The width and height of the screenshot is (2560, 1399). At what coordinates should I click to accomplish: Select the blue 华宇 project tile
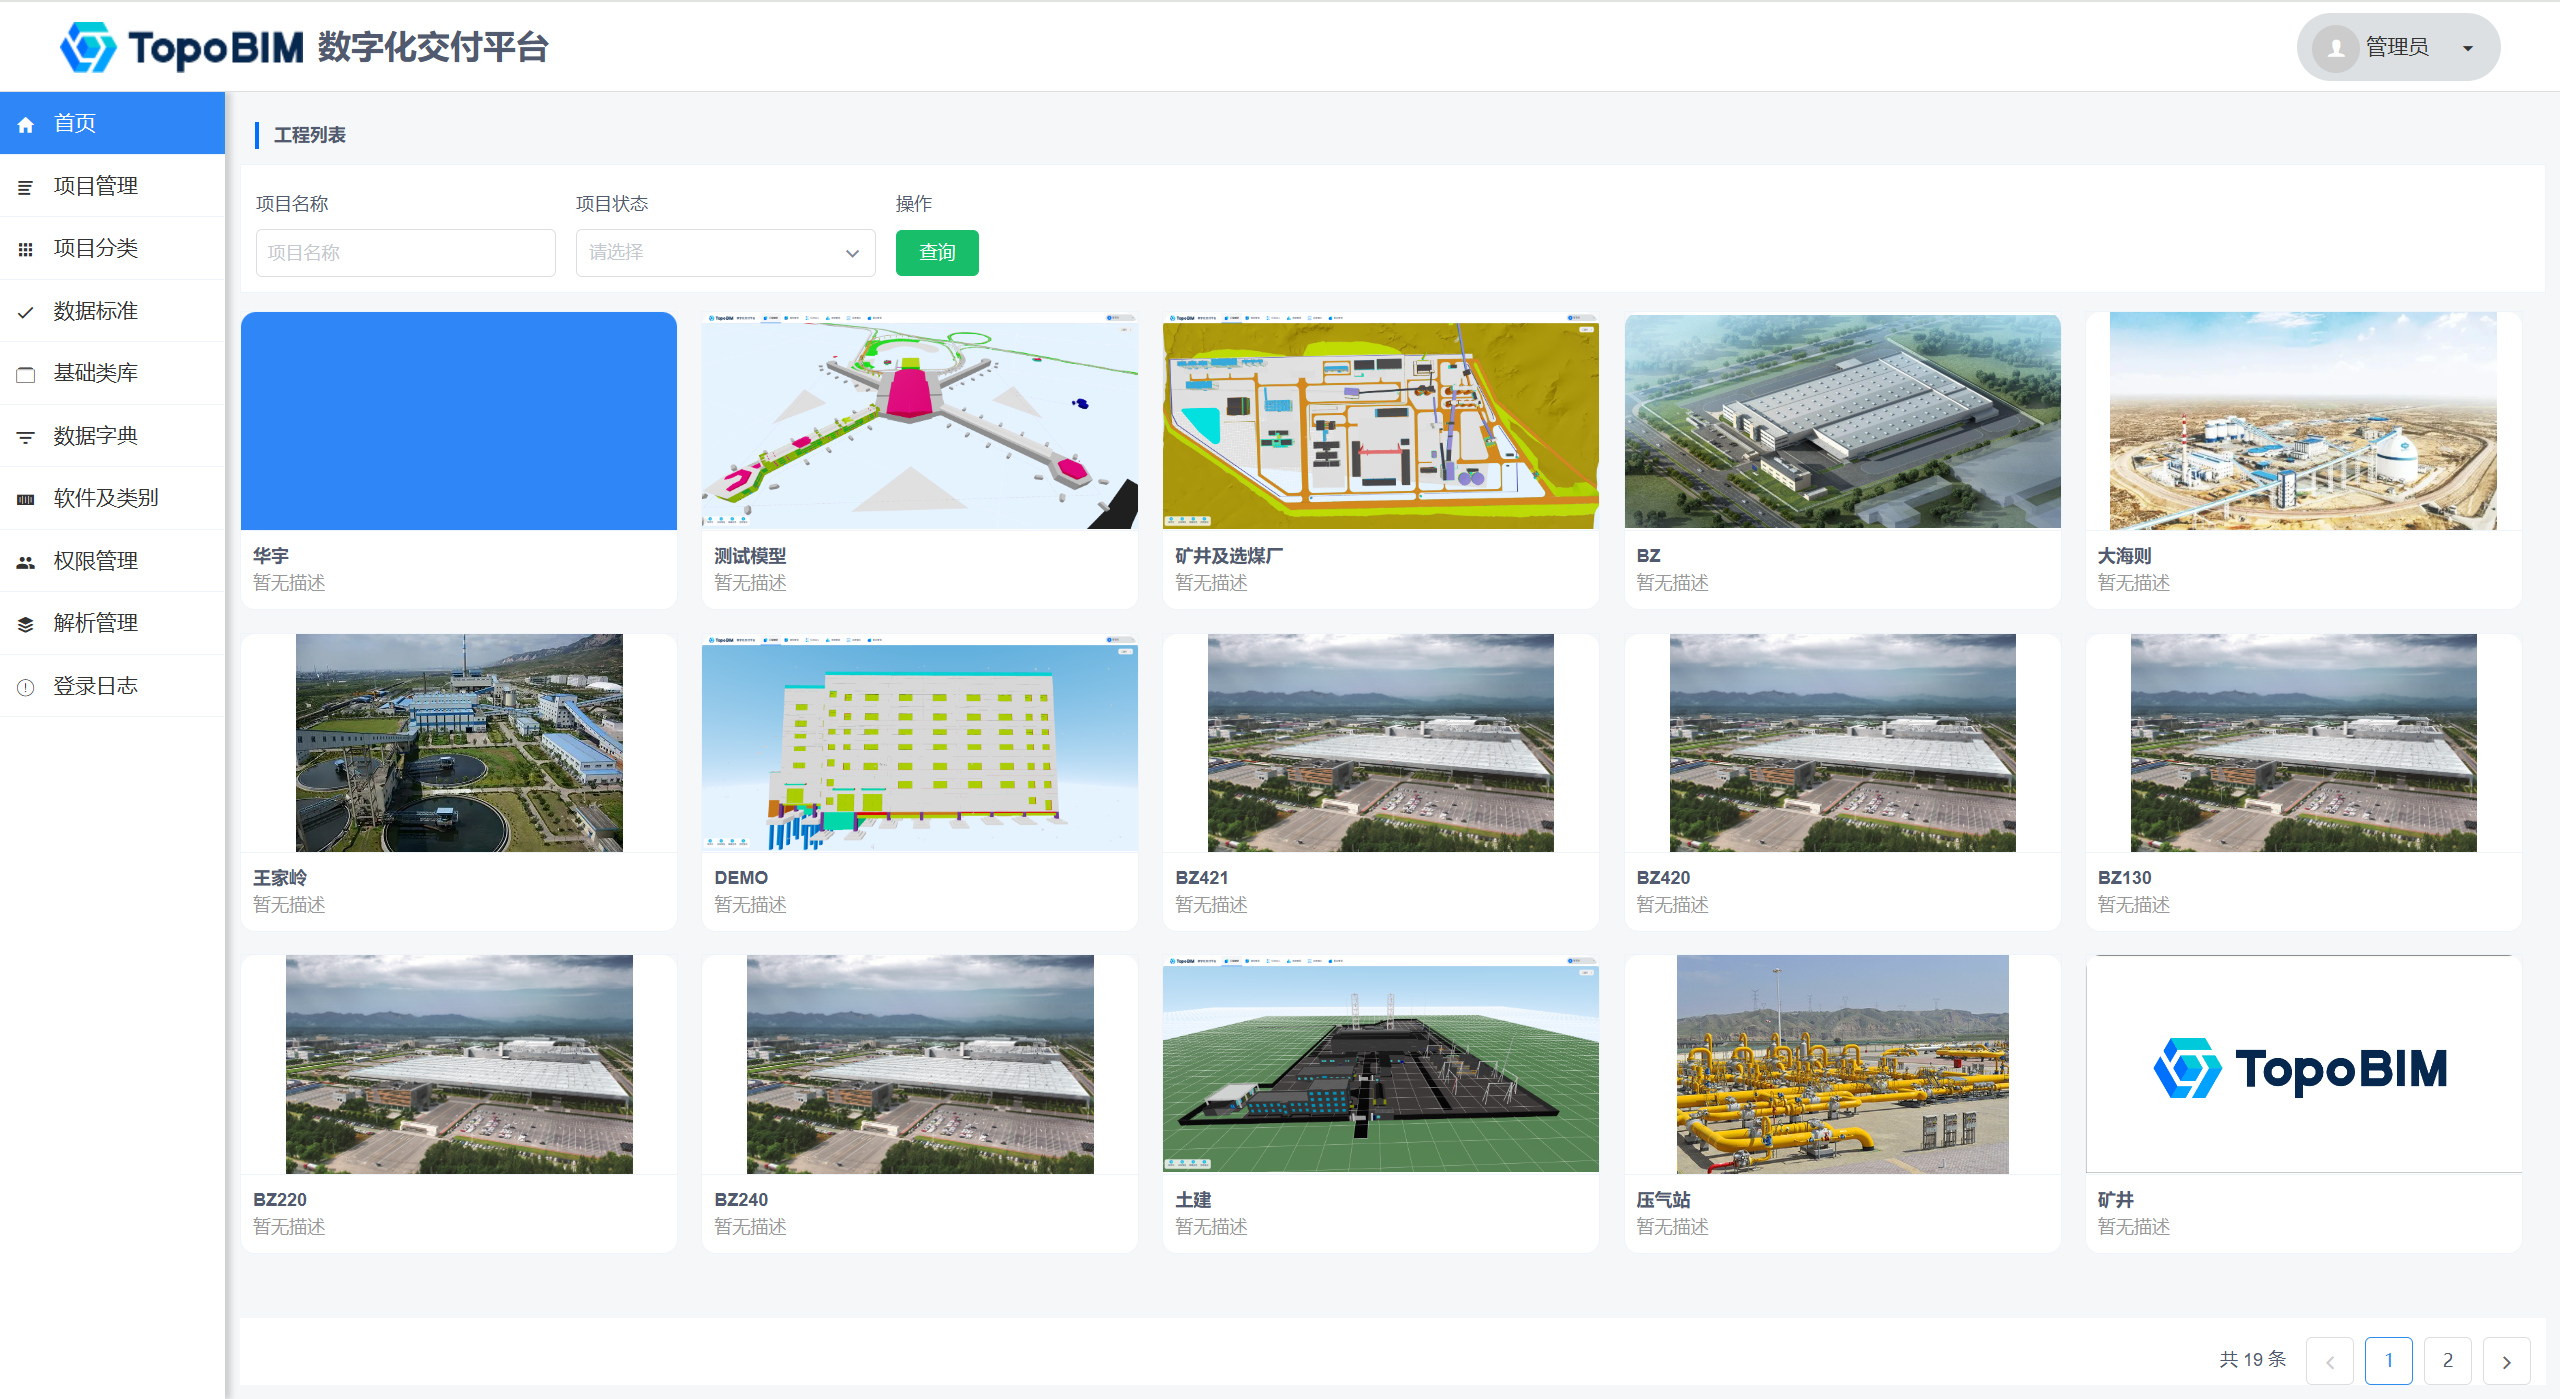[458, 421]
